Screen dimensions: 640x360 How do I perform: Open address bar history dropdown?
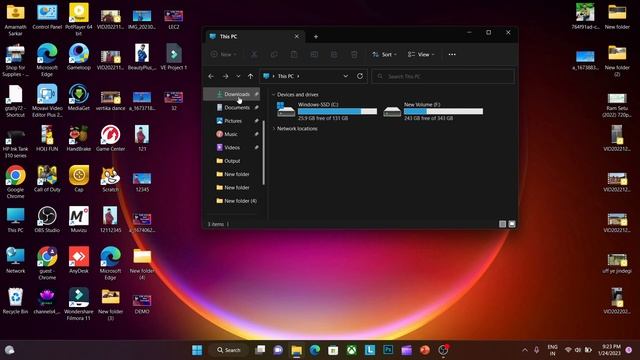pos(346,76)
